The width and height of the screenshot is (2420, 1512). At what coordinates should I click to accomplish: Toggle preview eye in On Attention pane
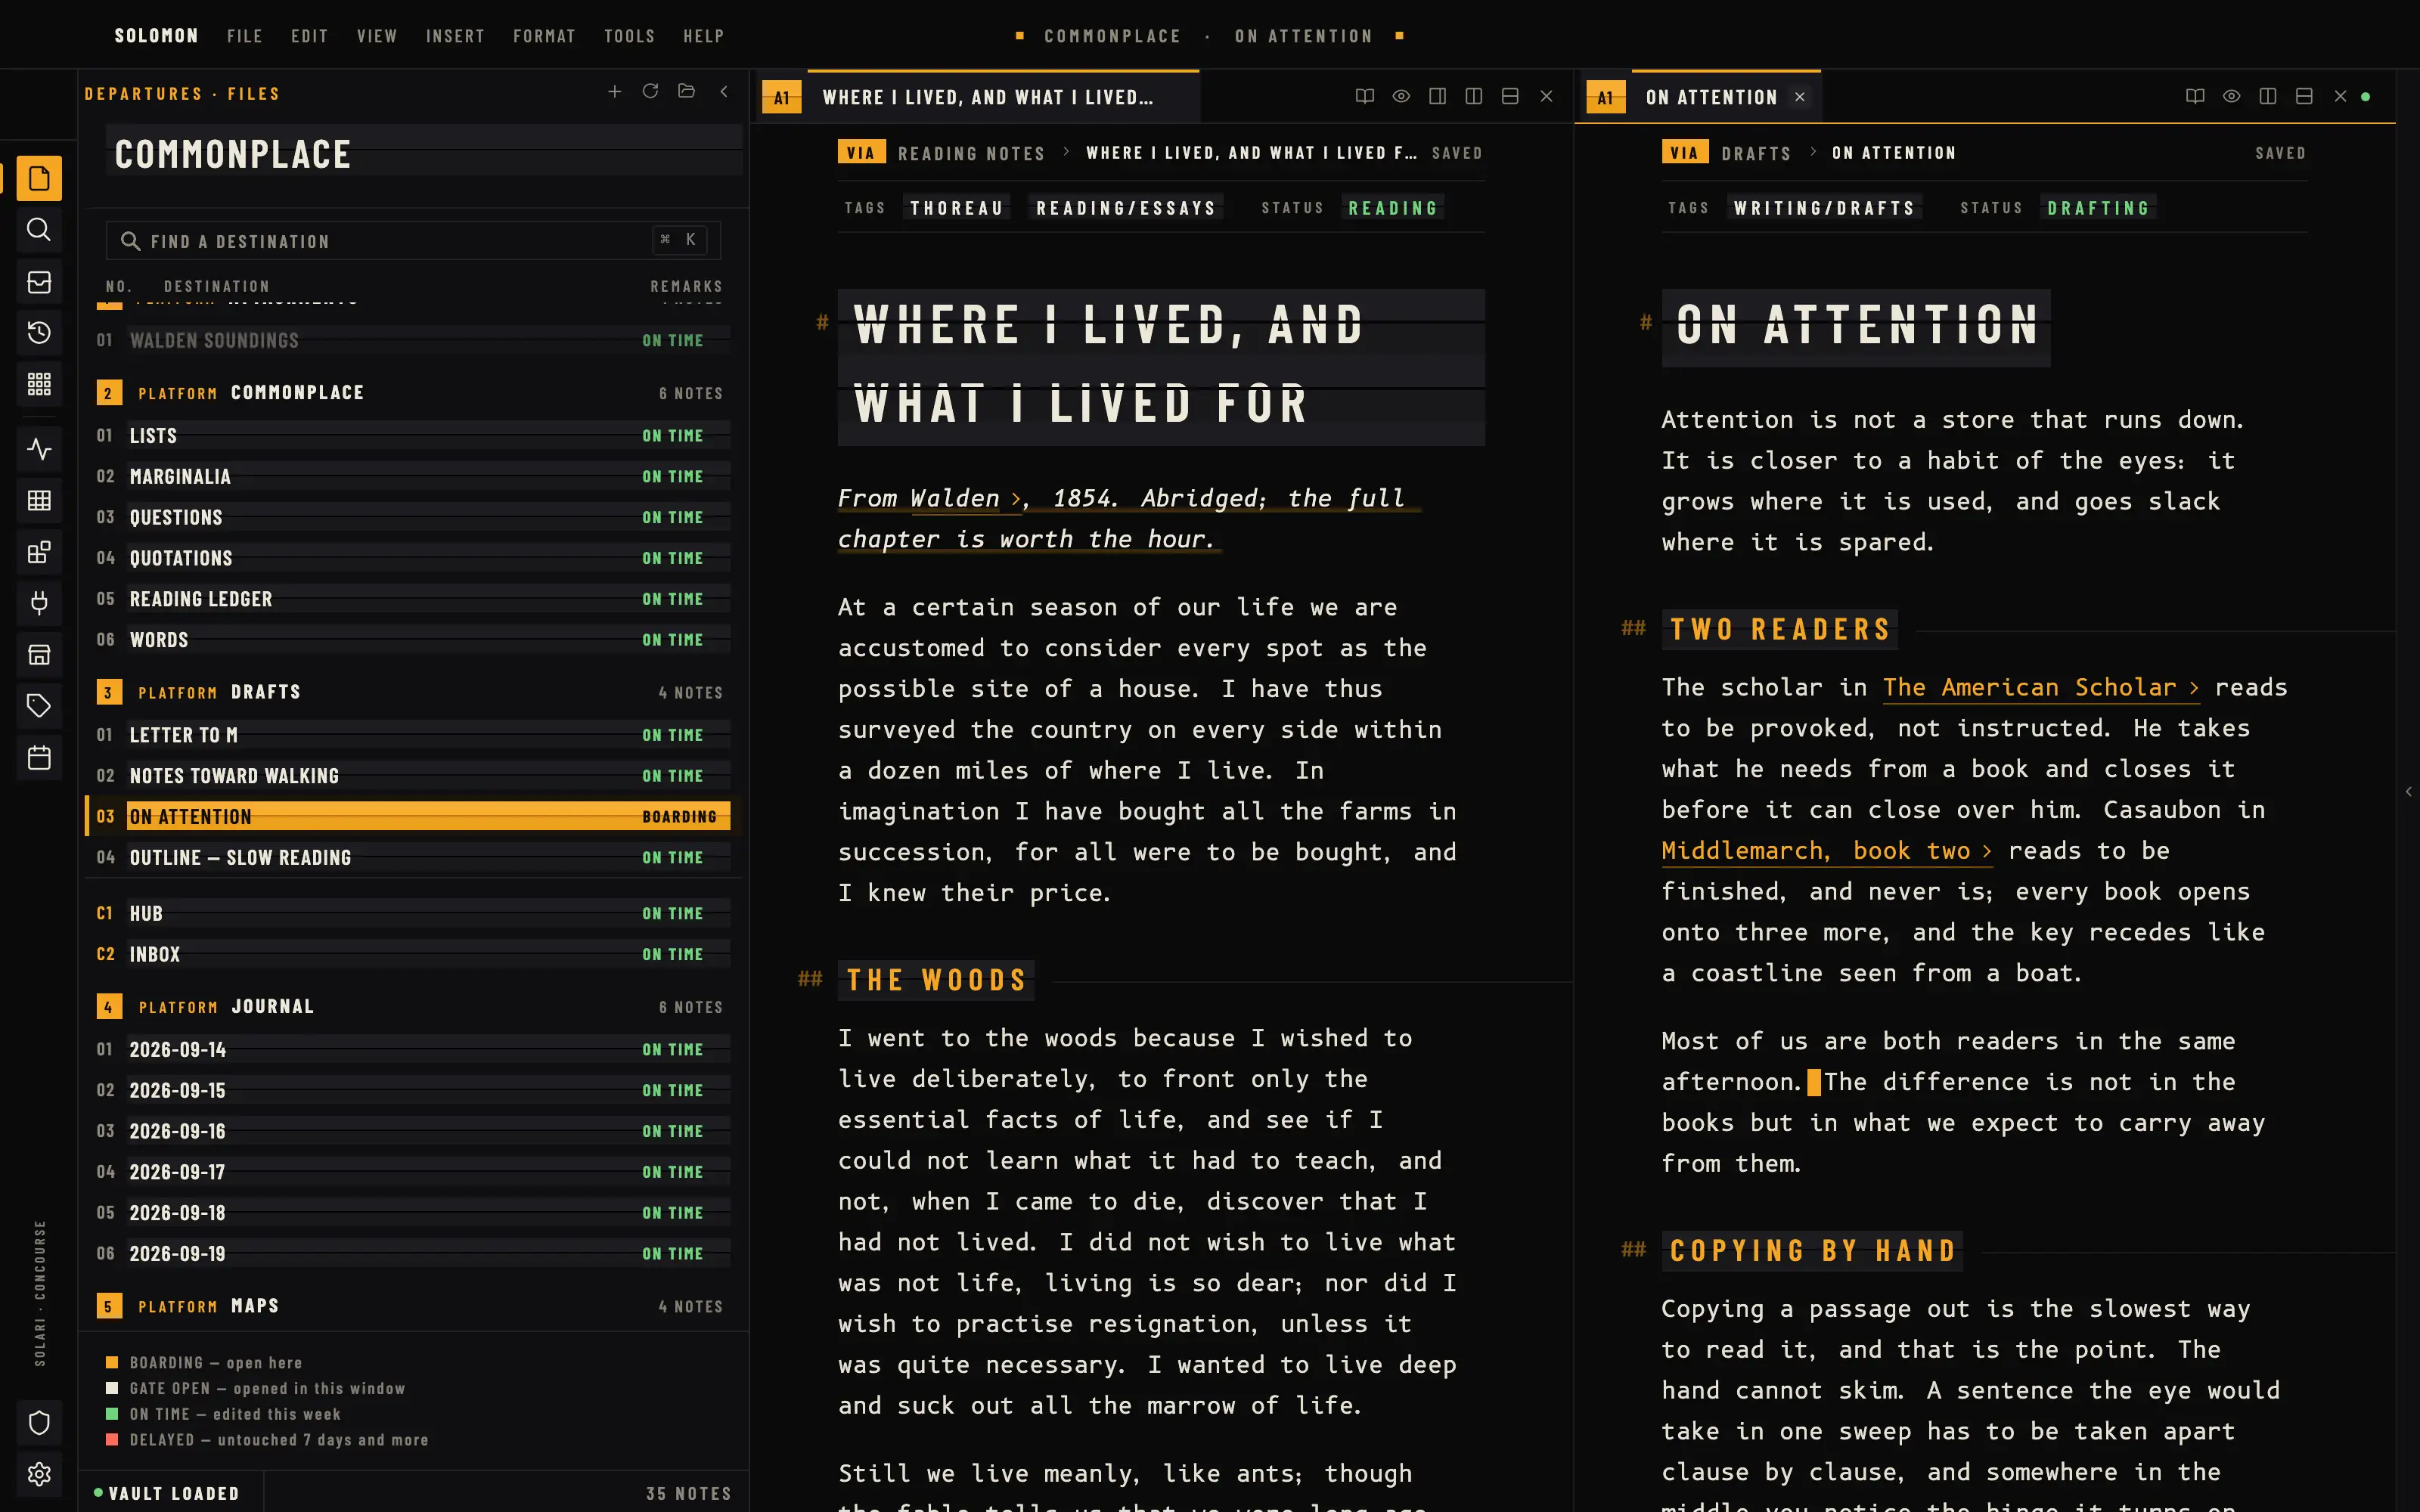pos(2231,97)
